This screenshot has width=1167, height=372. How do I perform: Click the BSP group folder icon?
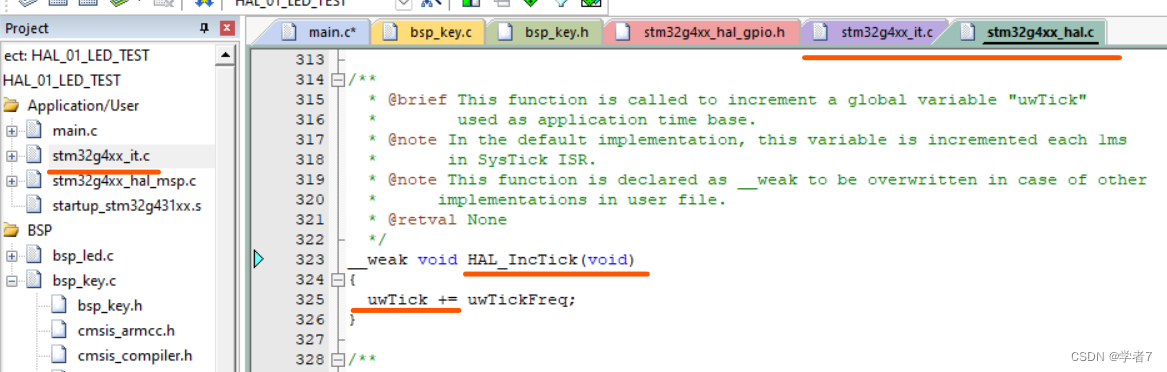12,230
